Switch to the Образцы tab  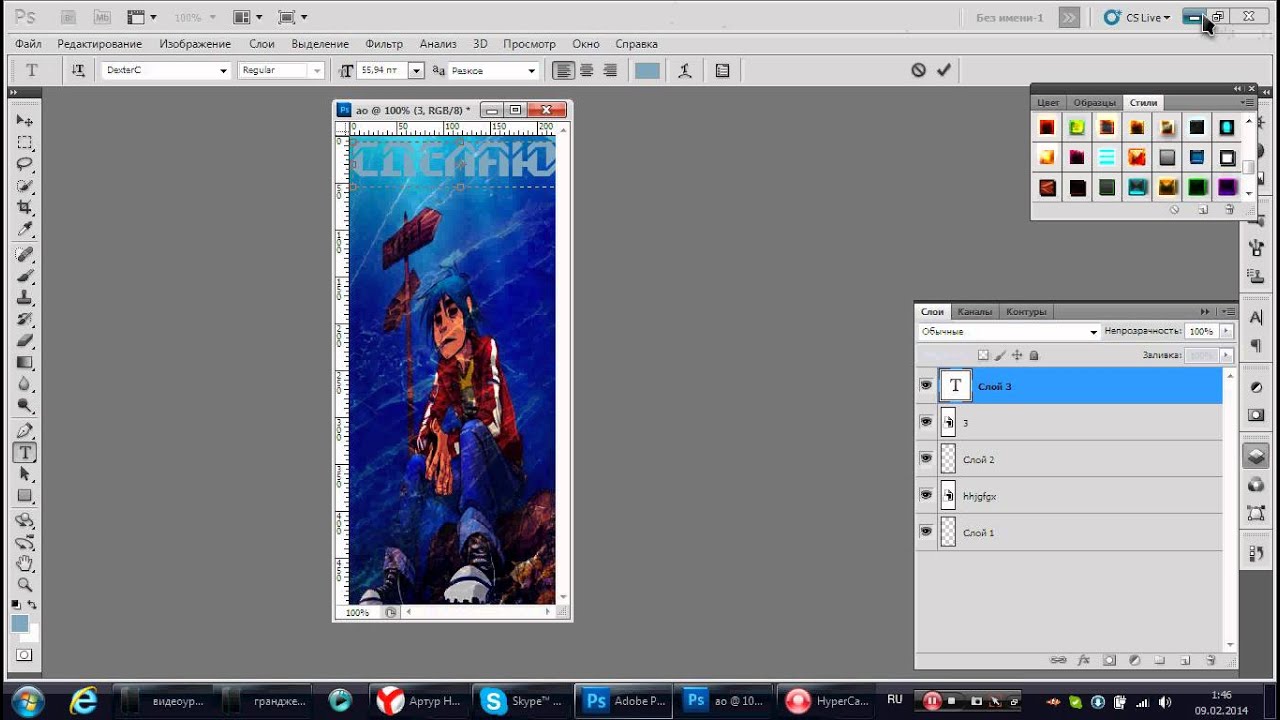1094,103
